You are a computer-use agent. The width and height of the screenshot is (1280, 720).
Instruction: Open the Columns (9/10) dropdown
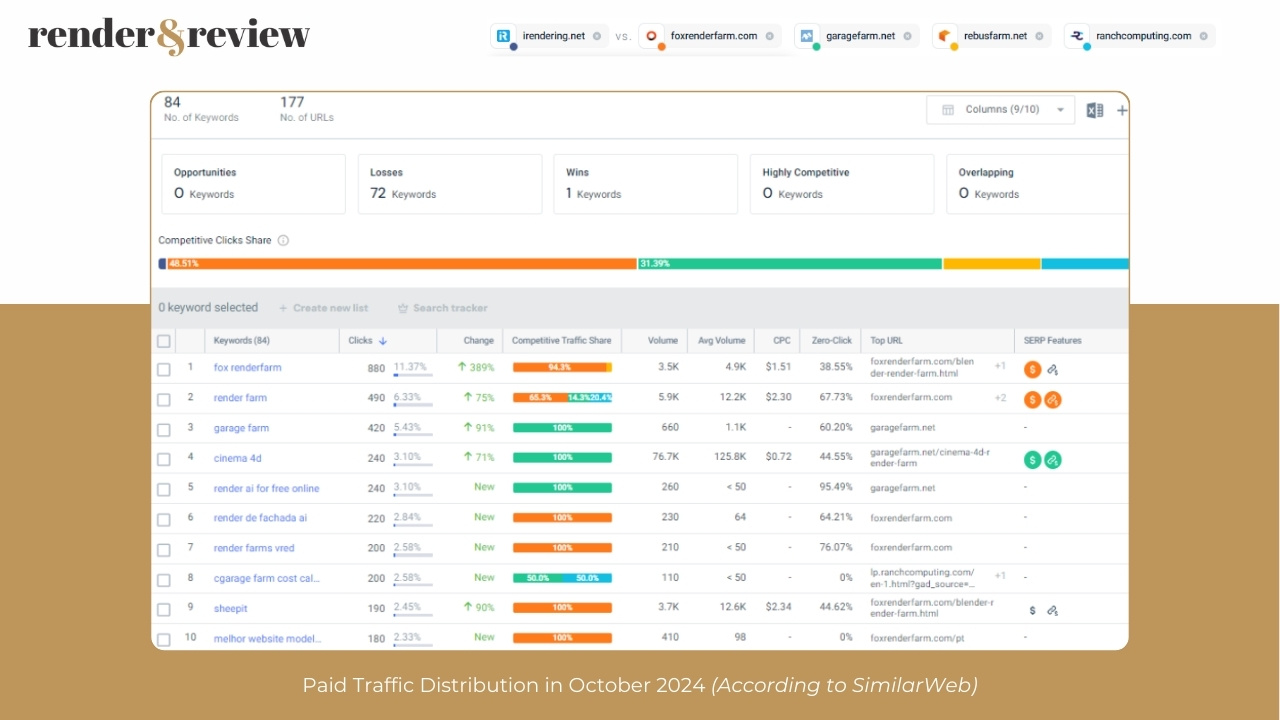click(1001, 110)
